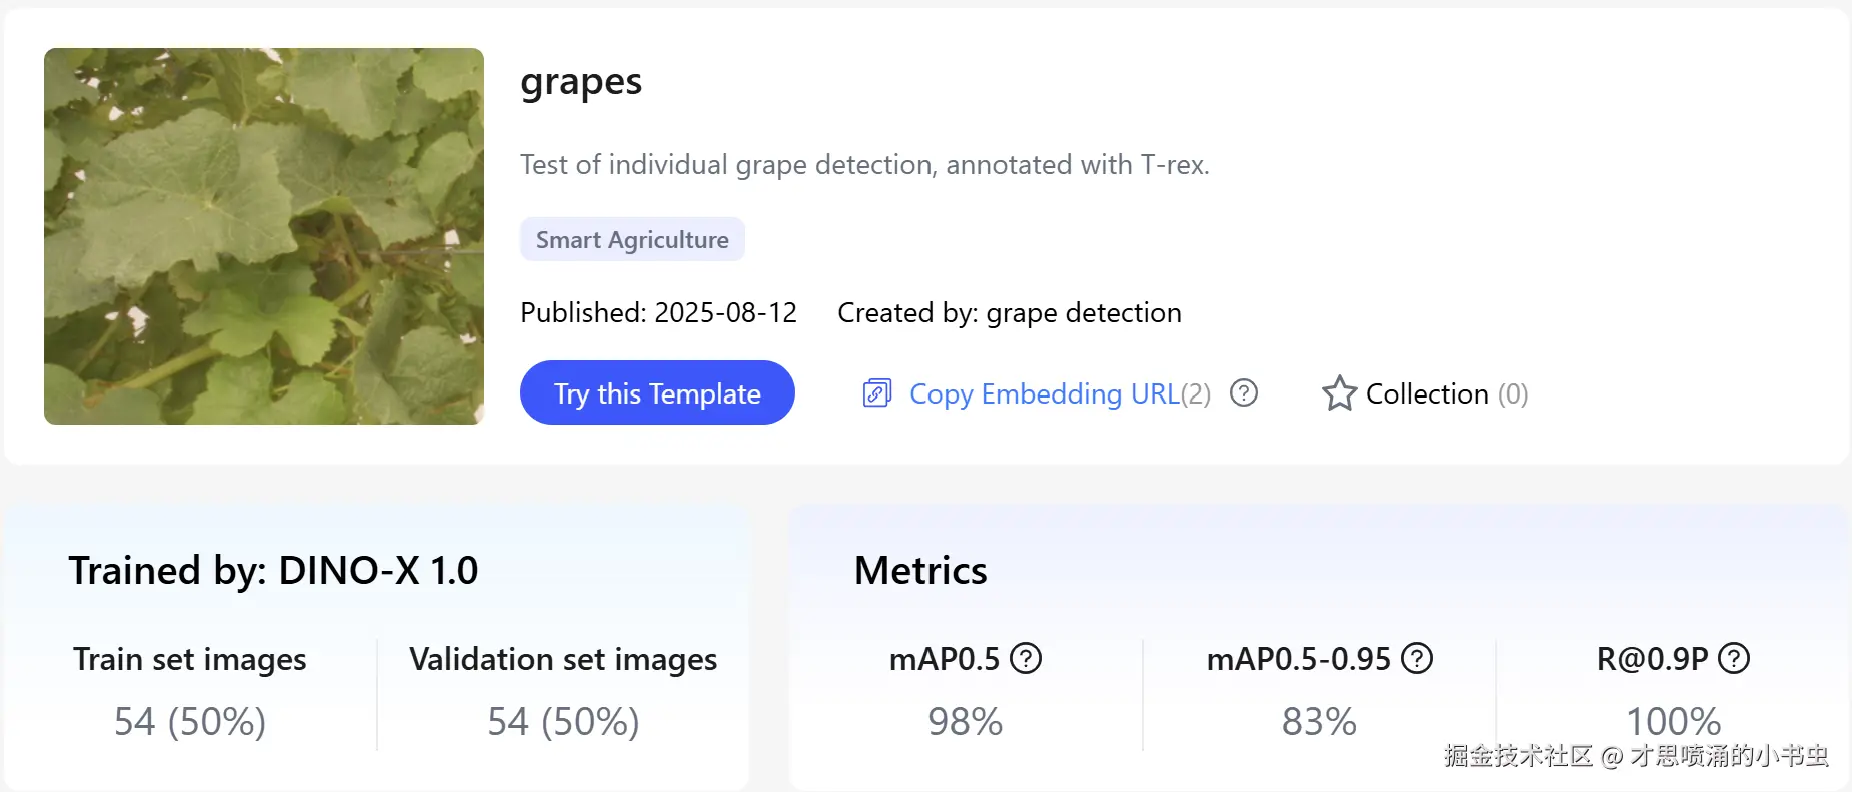The height and width of the screenshot is (792, 1852).
Task: Select the Smart Agriculture tag
Action: tap(632, 240)
